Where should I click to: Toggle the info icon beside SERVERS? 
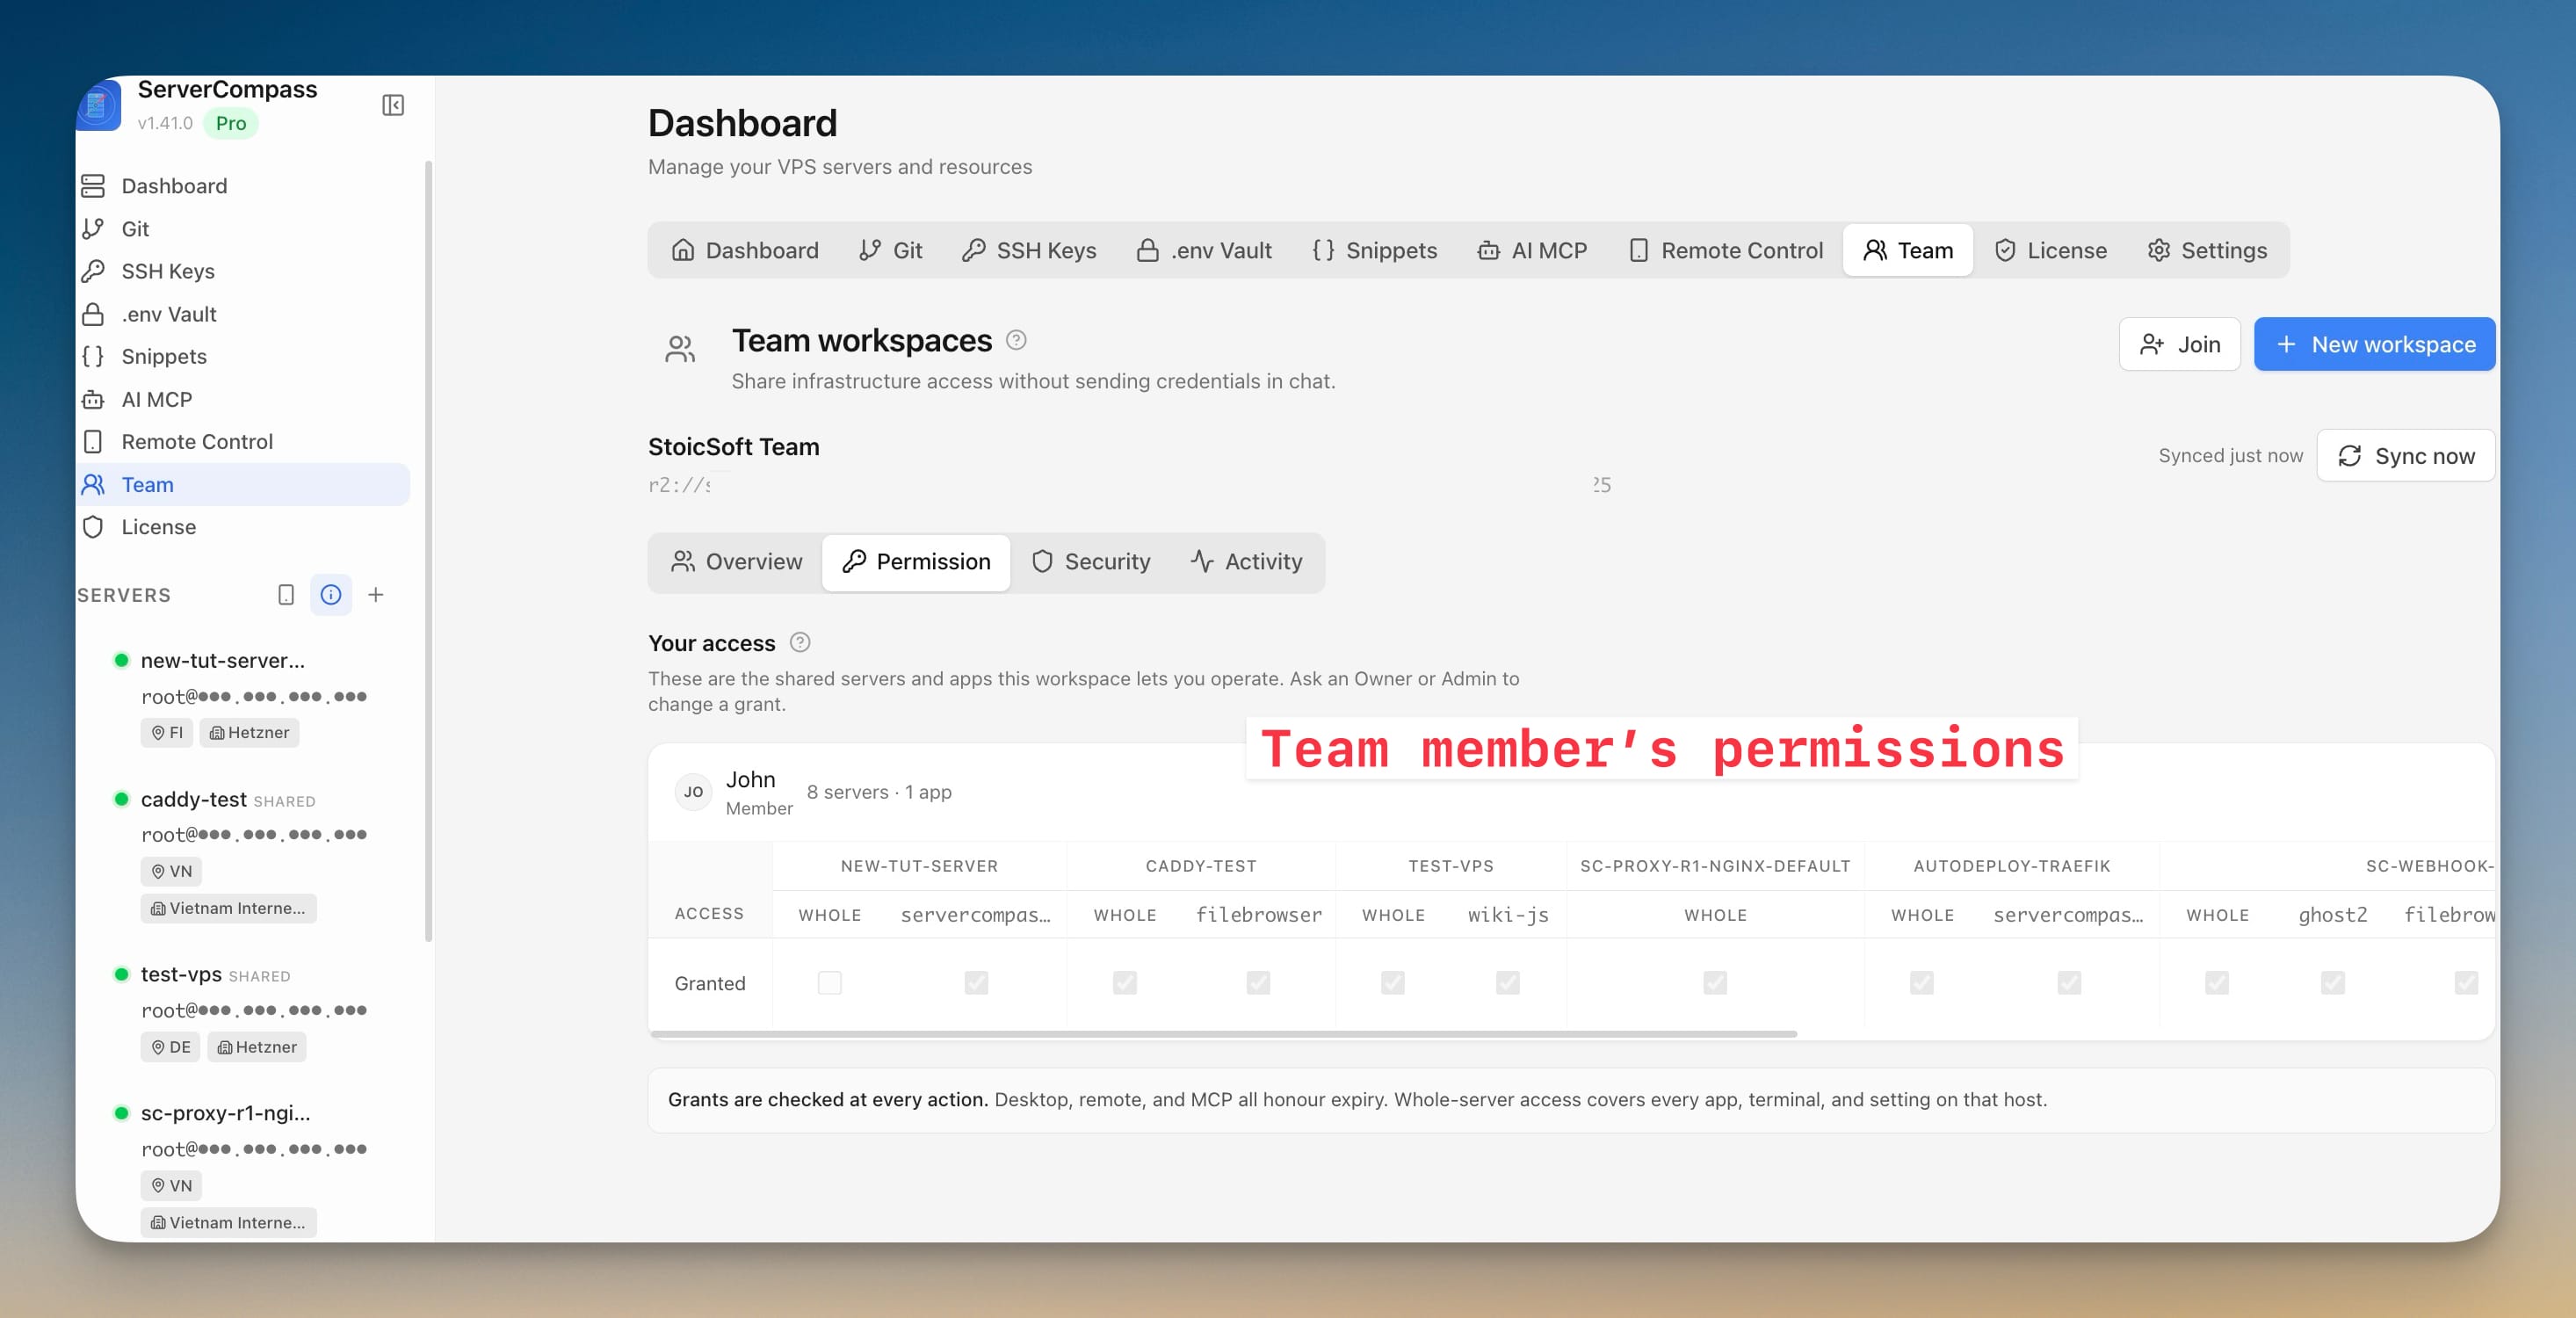click(331, 595)
